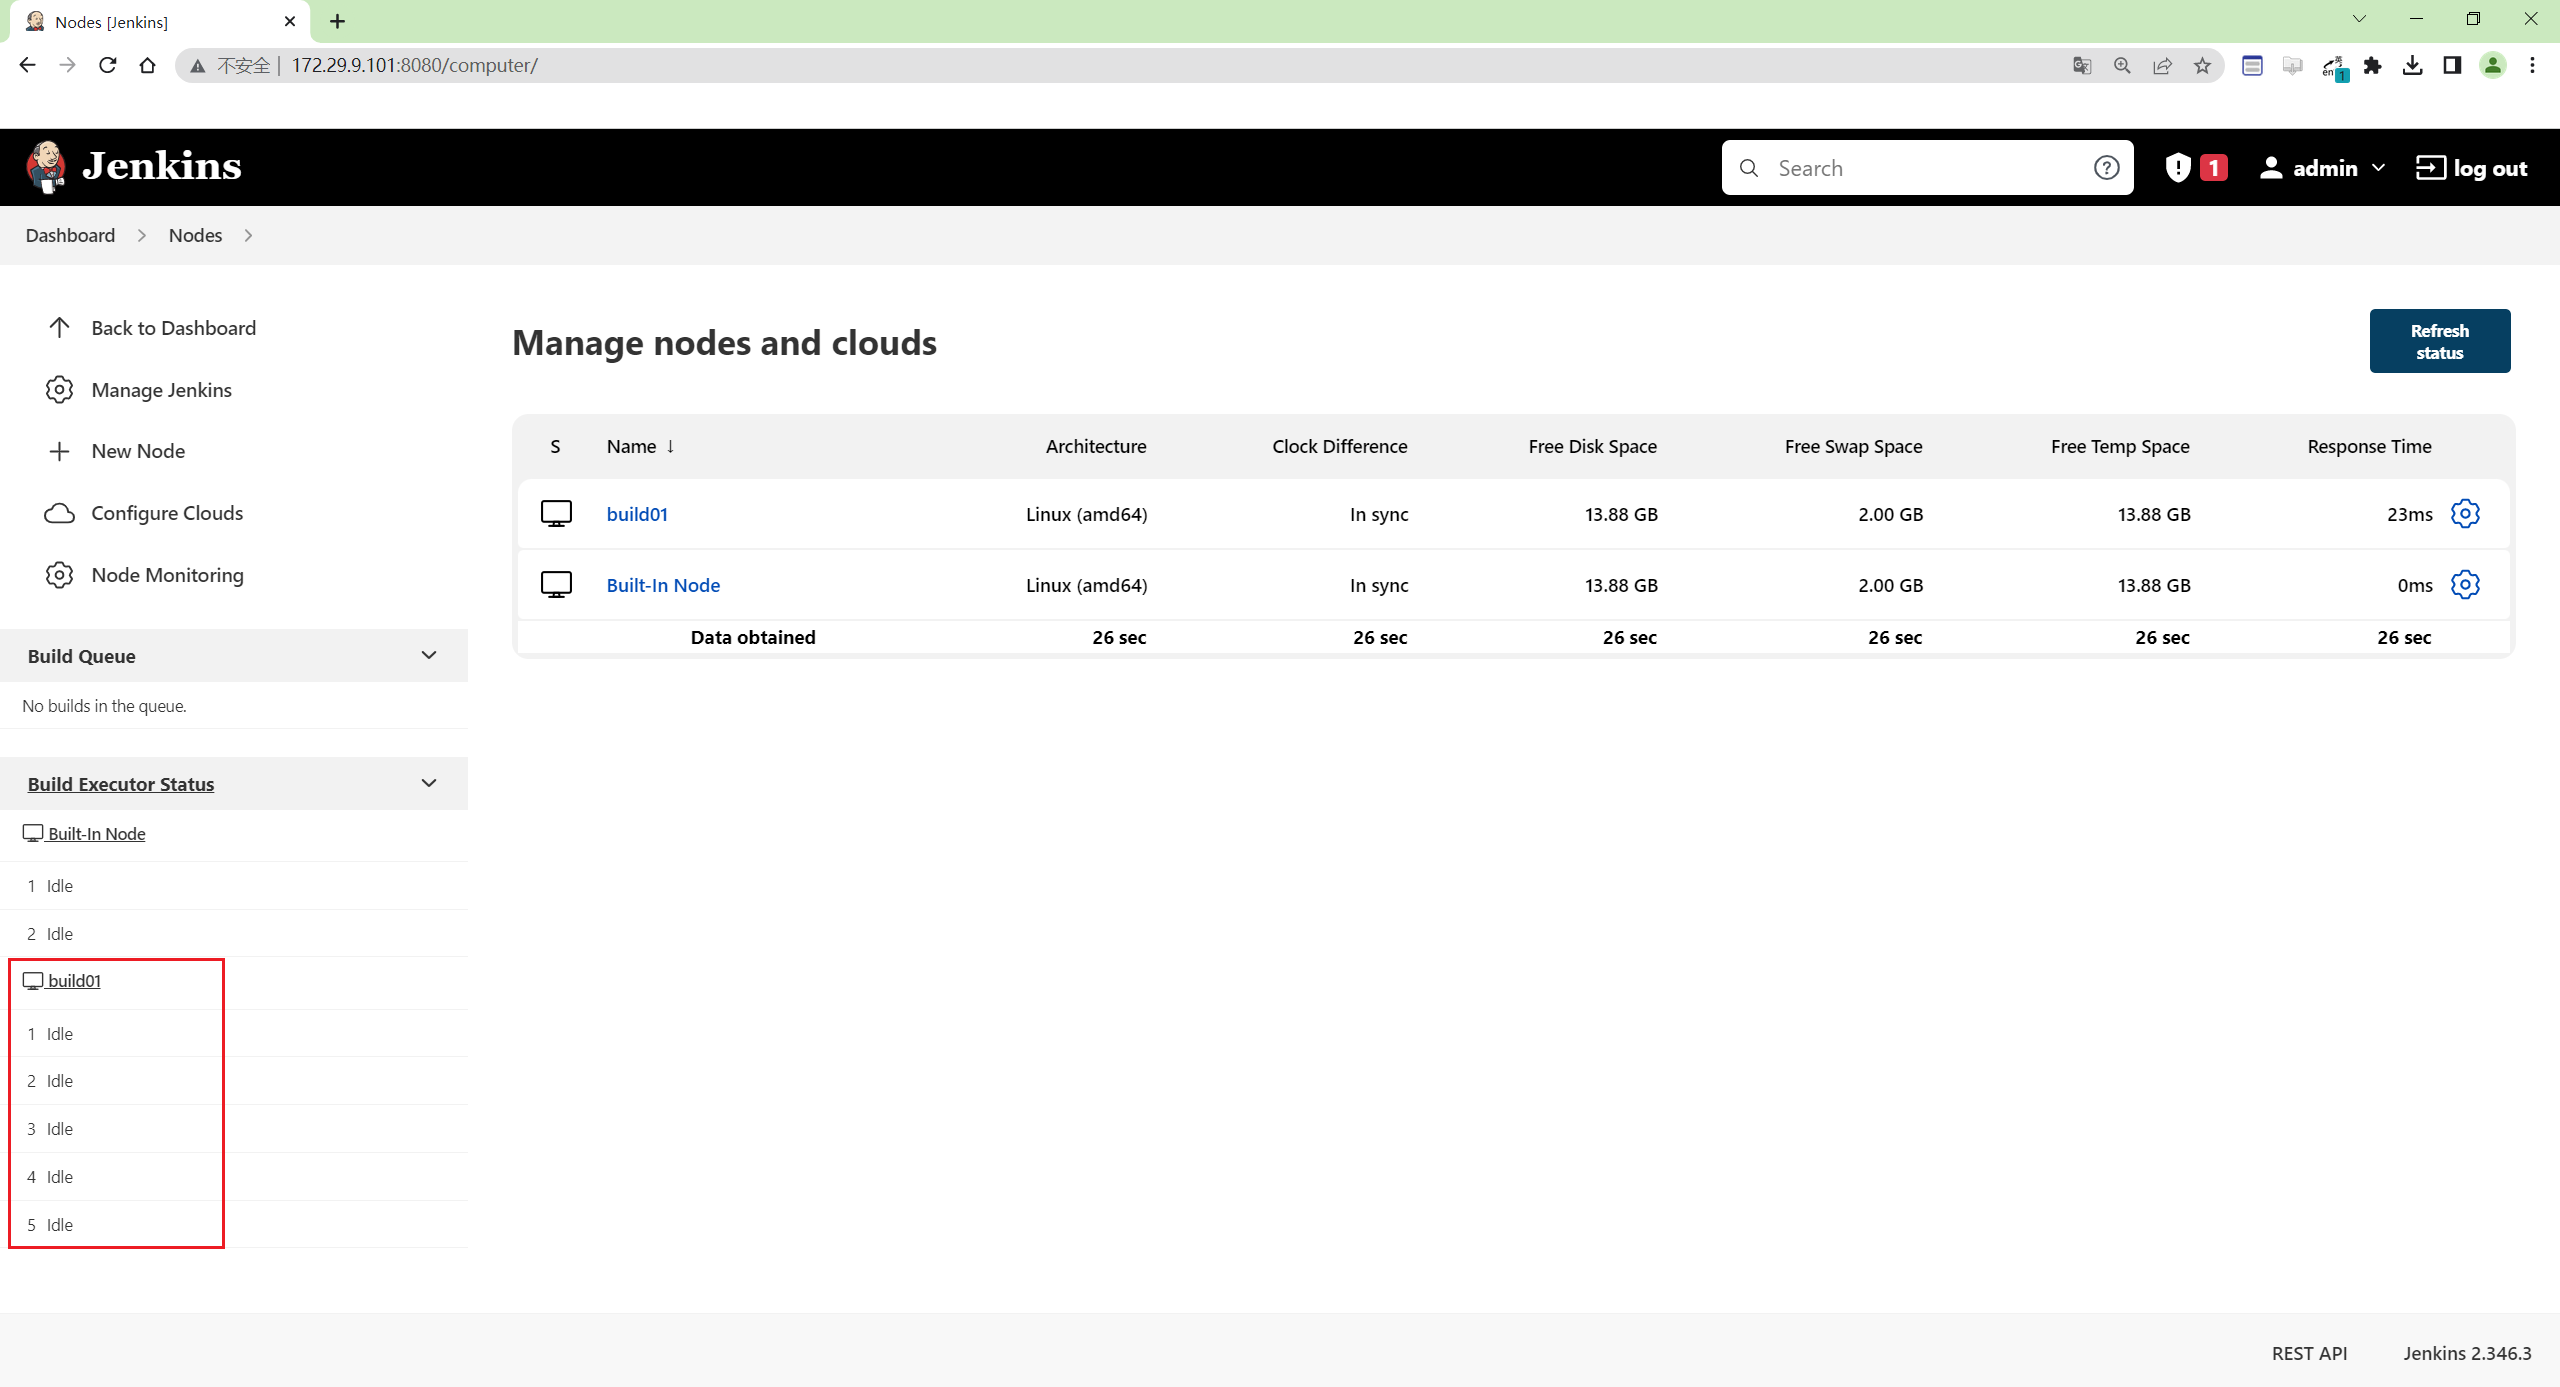Open Manage Jenkins from sidebar
This screenshot has height=1387, width=2560.
pyautogui.click(x=139, y=390)
